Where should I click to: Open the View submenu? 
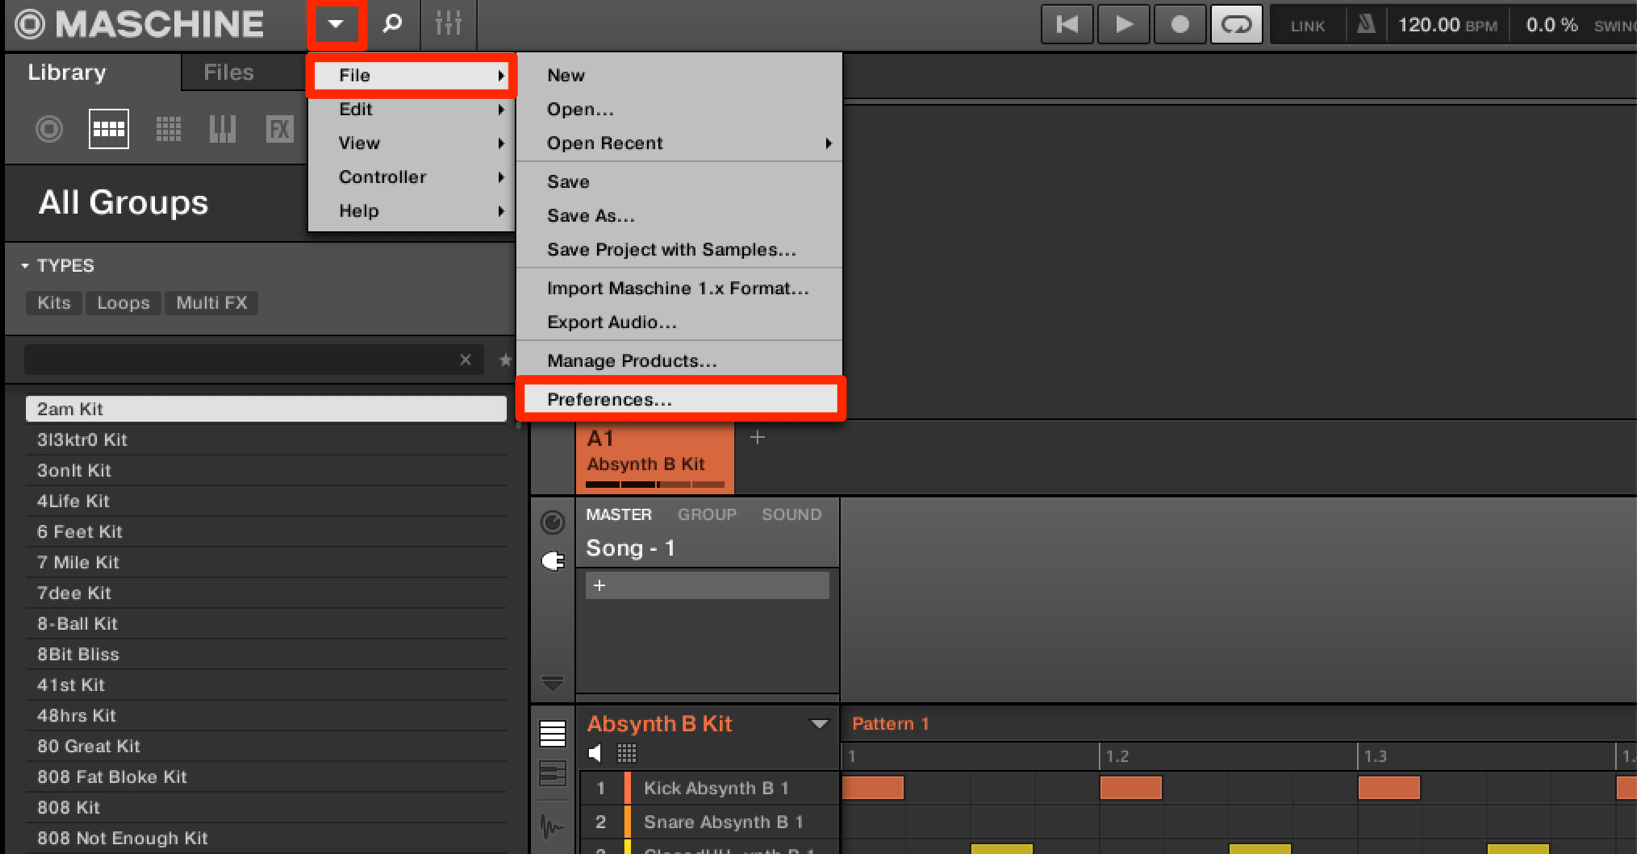pyautogui.click(x=411, y=144)
